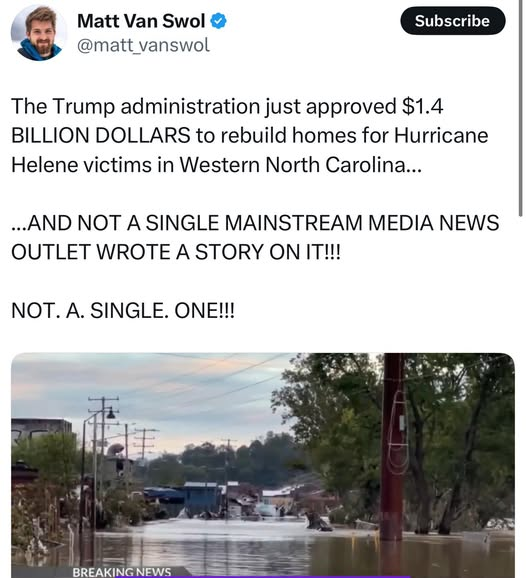Subscribe to Matt Van Swol
Image resolution: width=526 pixels, height=578 pixels.
click(453, 21)
